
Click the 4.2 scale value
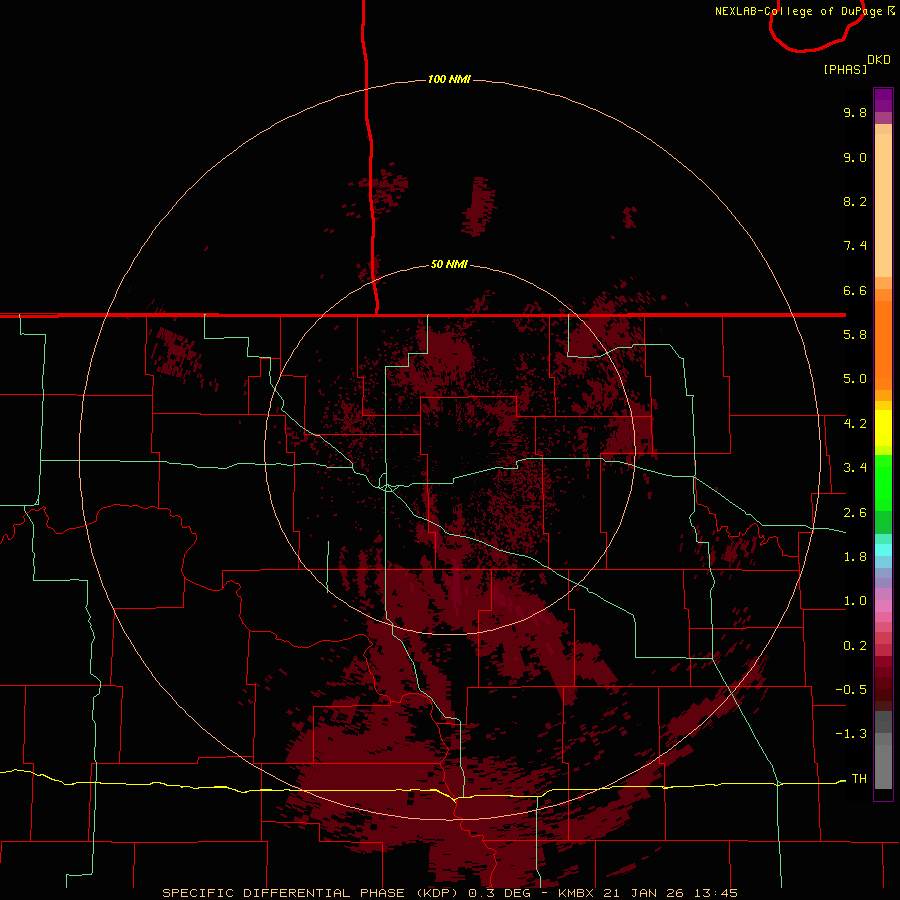[855, 424]
